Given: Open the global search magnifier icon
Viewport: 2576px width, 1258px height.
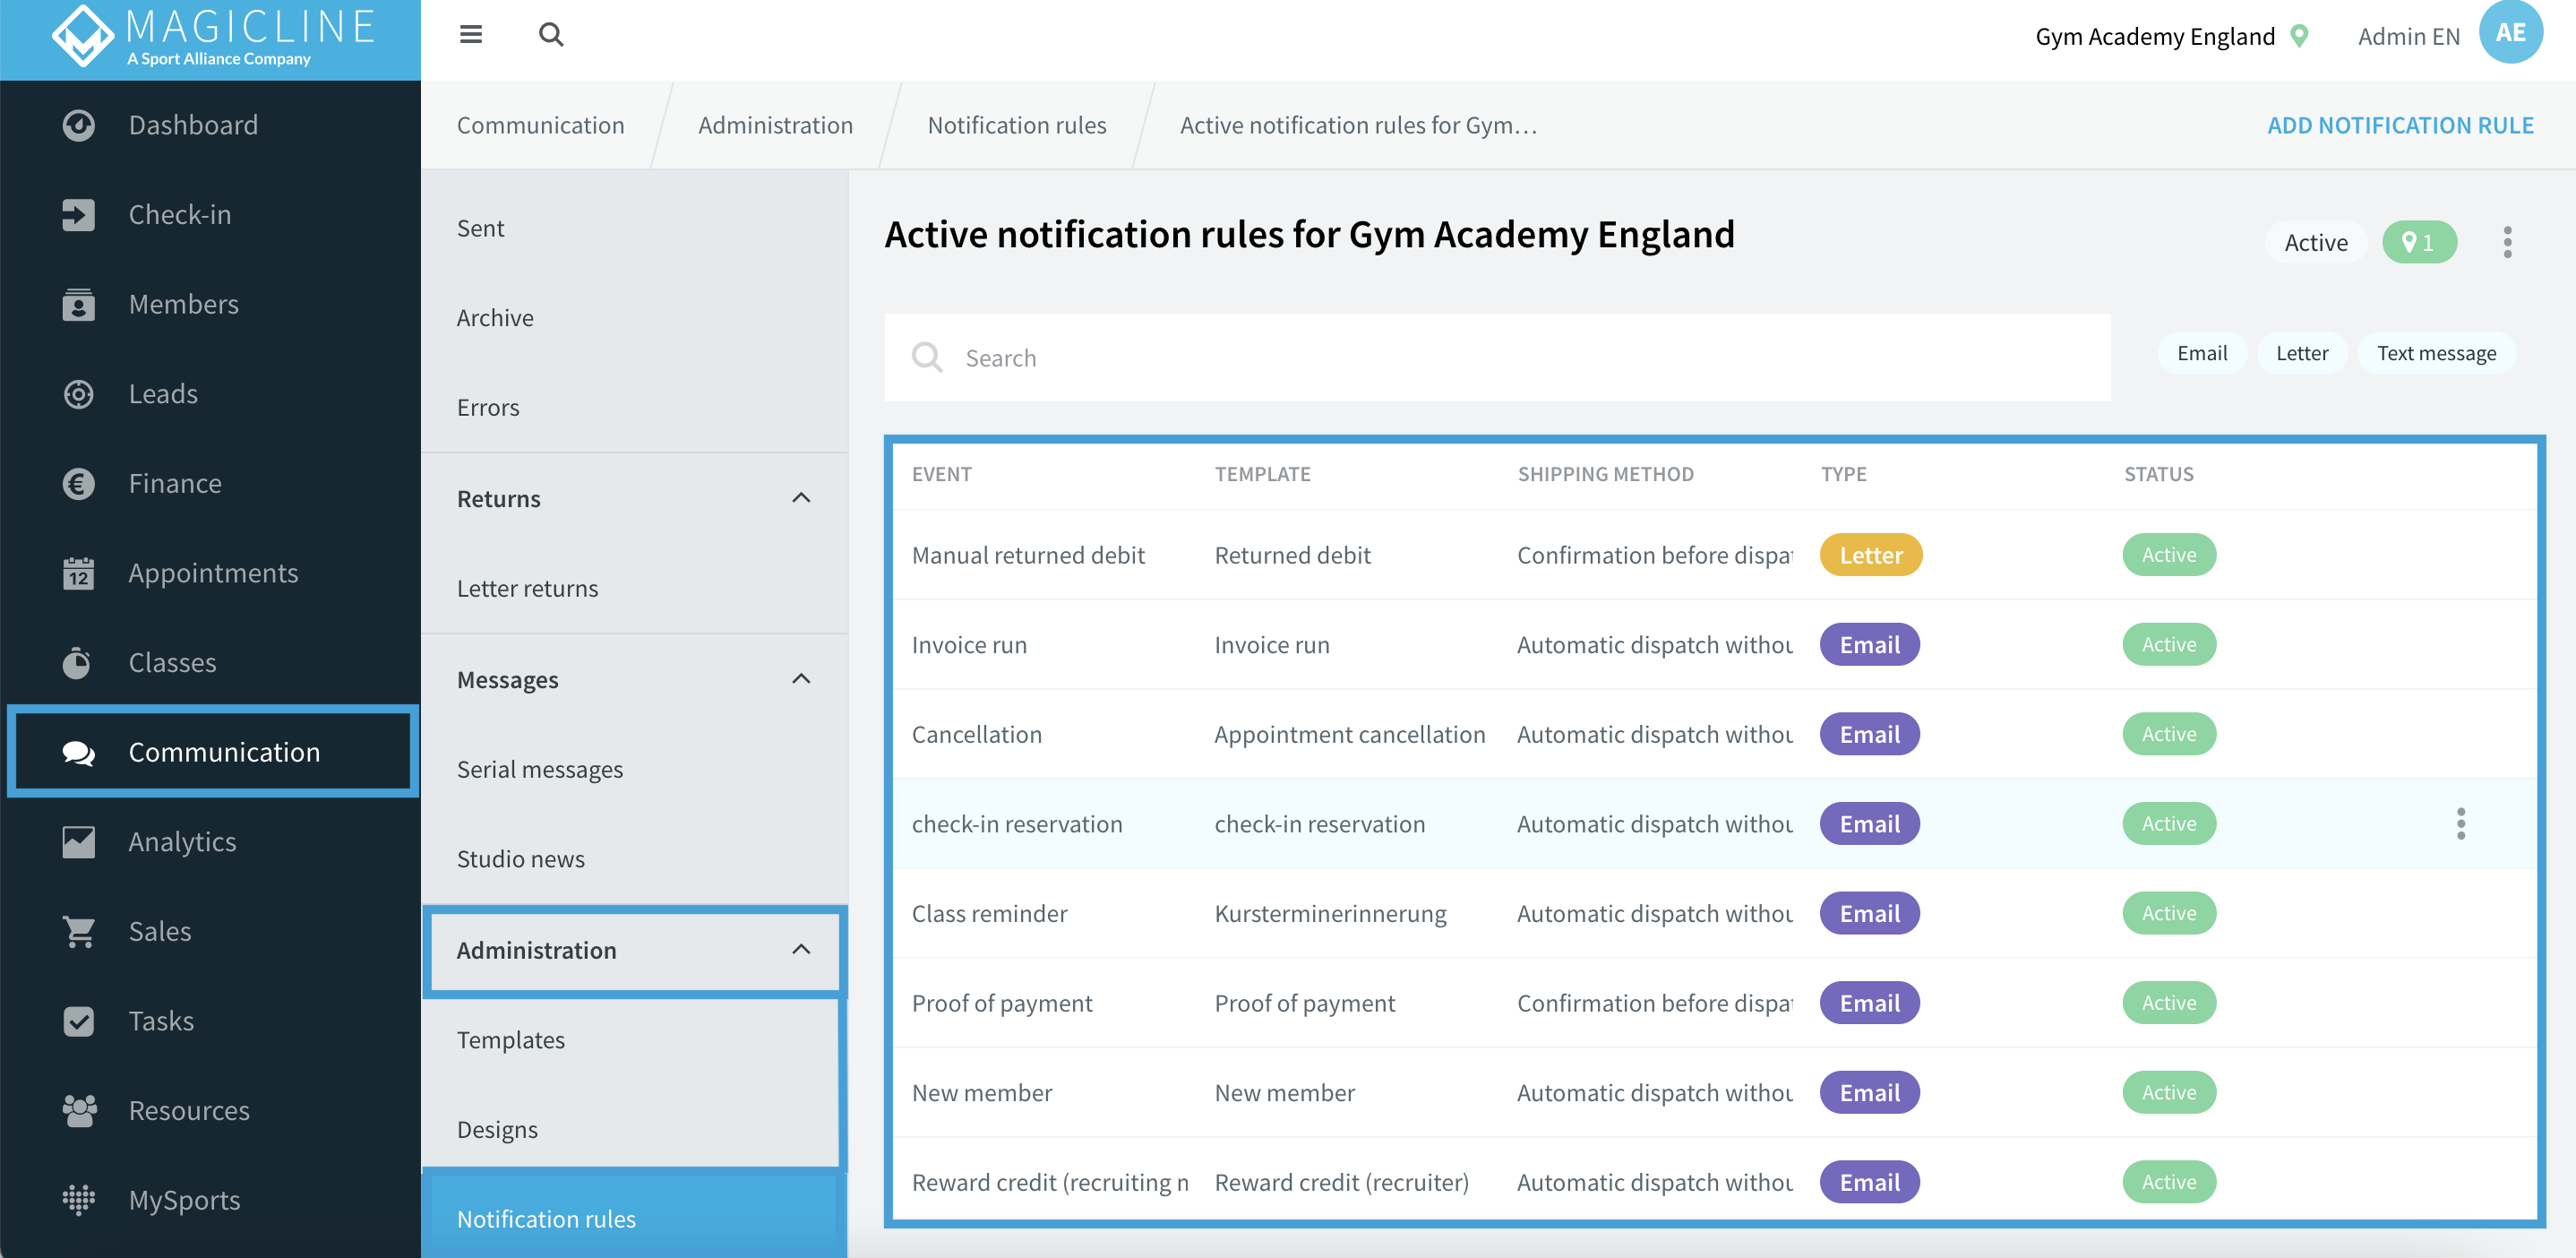Looking at the screenshot, I should coord(551,34).
